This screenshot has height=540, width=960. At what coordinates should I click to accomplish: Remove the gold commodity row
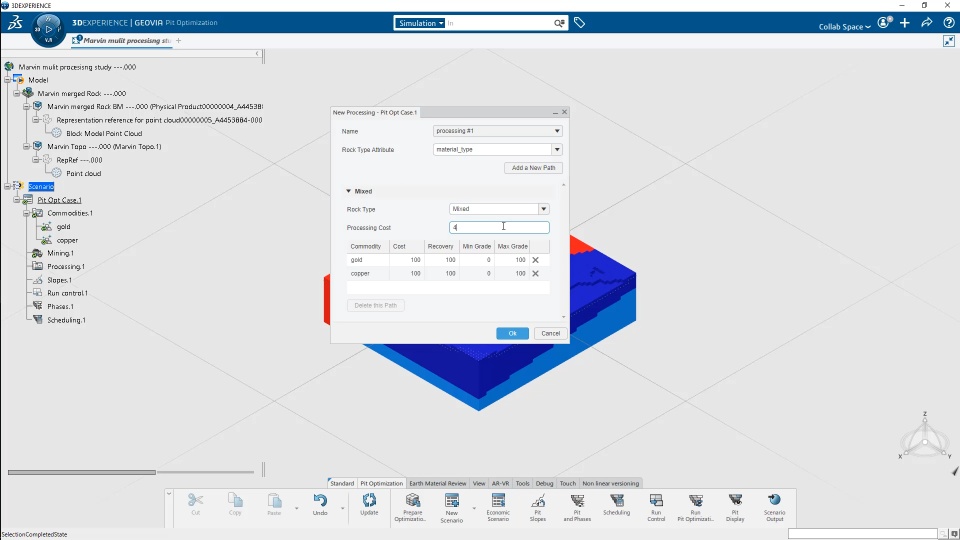point(535,260)
